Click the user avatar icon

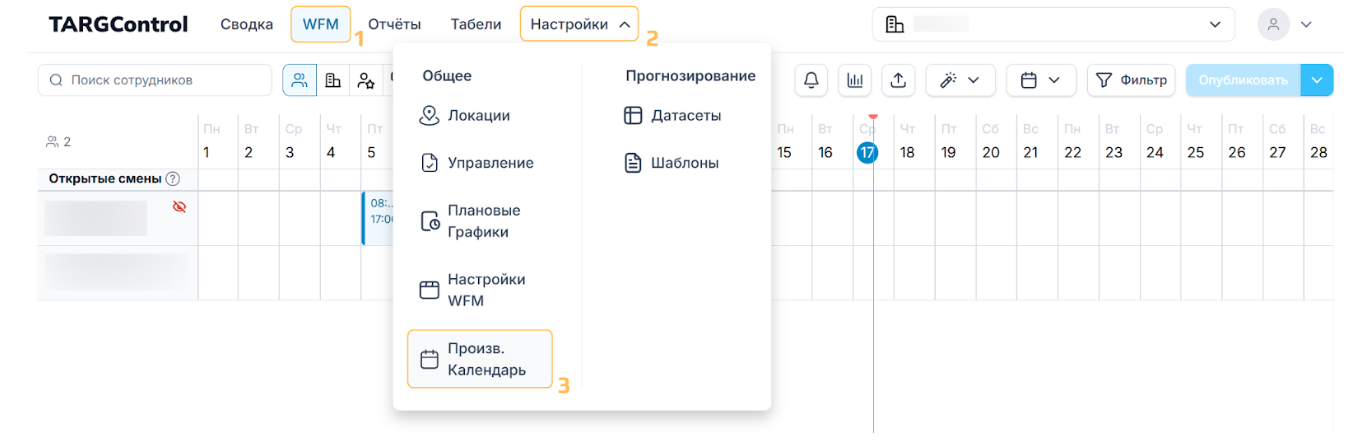[x=1273, y=25]
